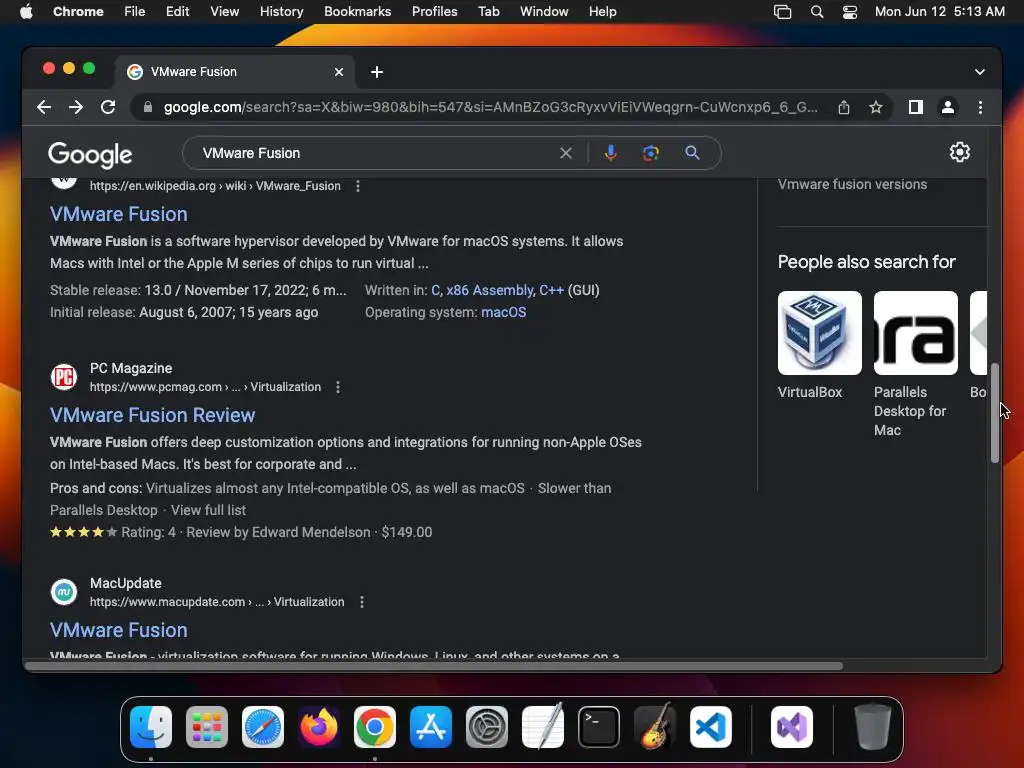The image size is (1024, 768).
Task: Click the lock icon in address bar
Action: click(148, 107)
